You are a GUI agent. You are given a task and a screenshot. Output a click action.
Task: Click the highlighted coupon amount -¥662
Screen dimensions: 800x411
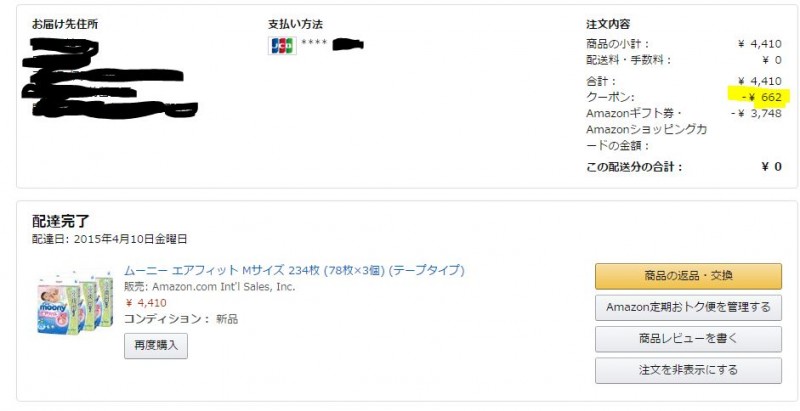762,97
